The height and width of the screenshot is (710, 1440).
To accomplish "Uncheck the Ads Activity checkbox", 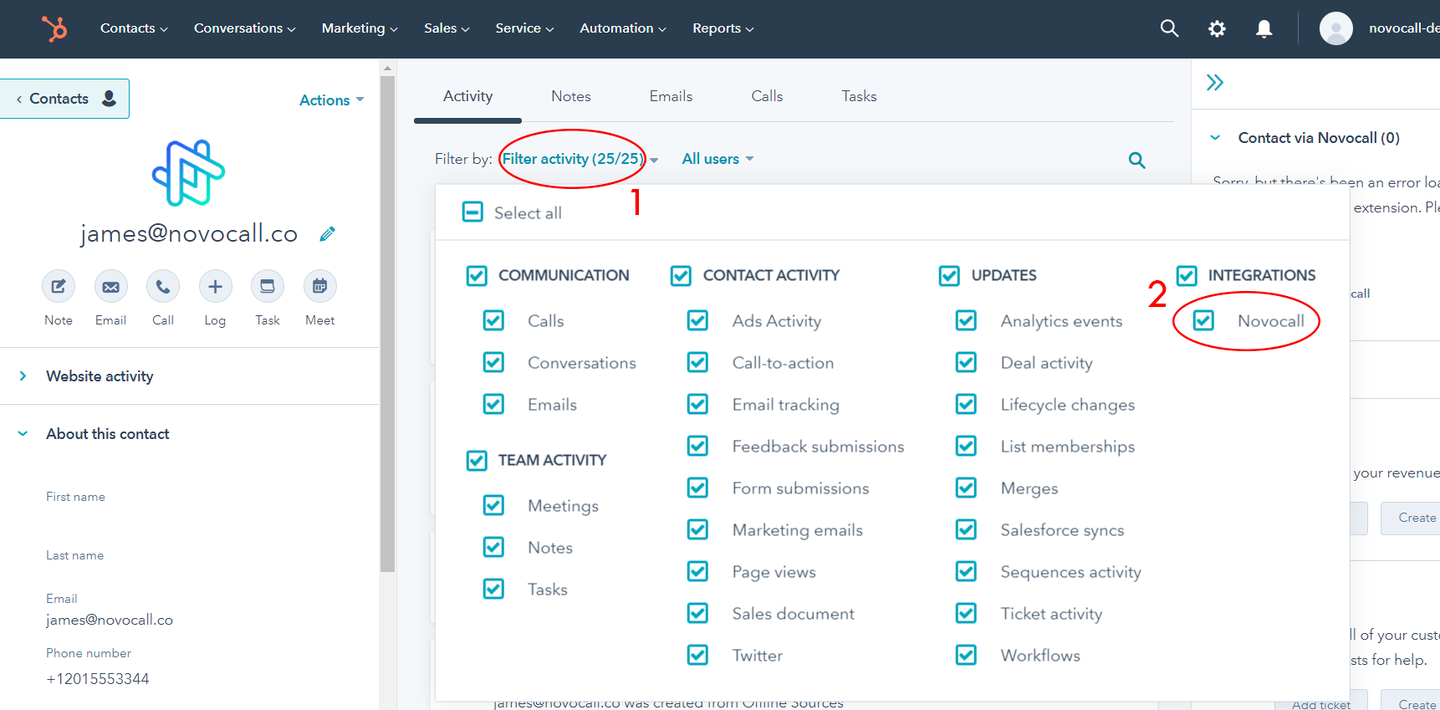I will 698,320.
